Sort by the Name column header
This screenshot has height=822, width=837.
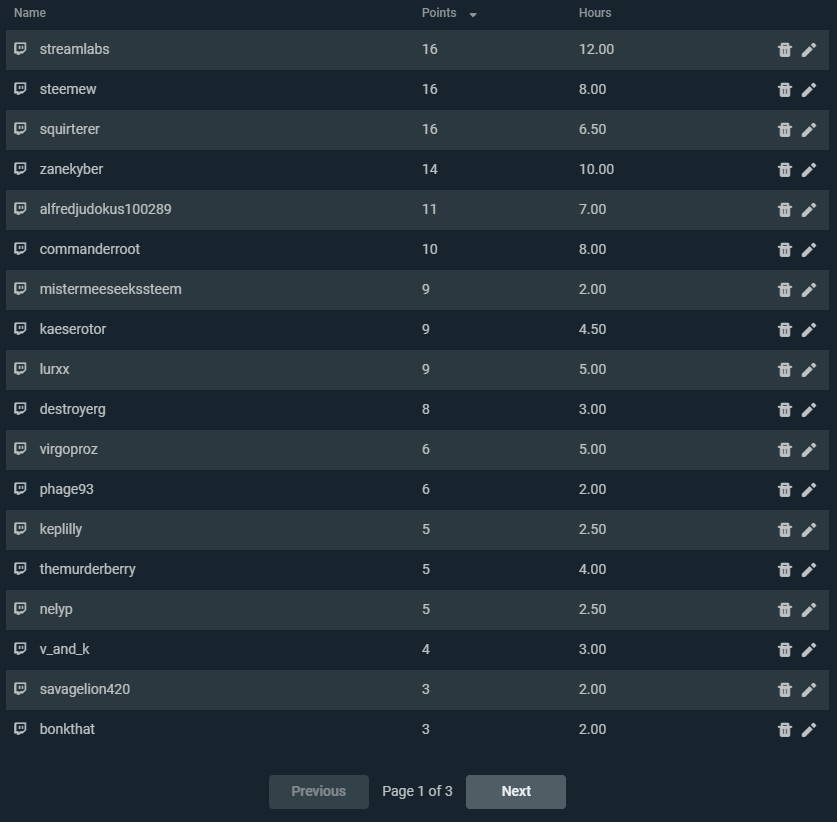[x=30, y=13]
